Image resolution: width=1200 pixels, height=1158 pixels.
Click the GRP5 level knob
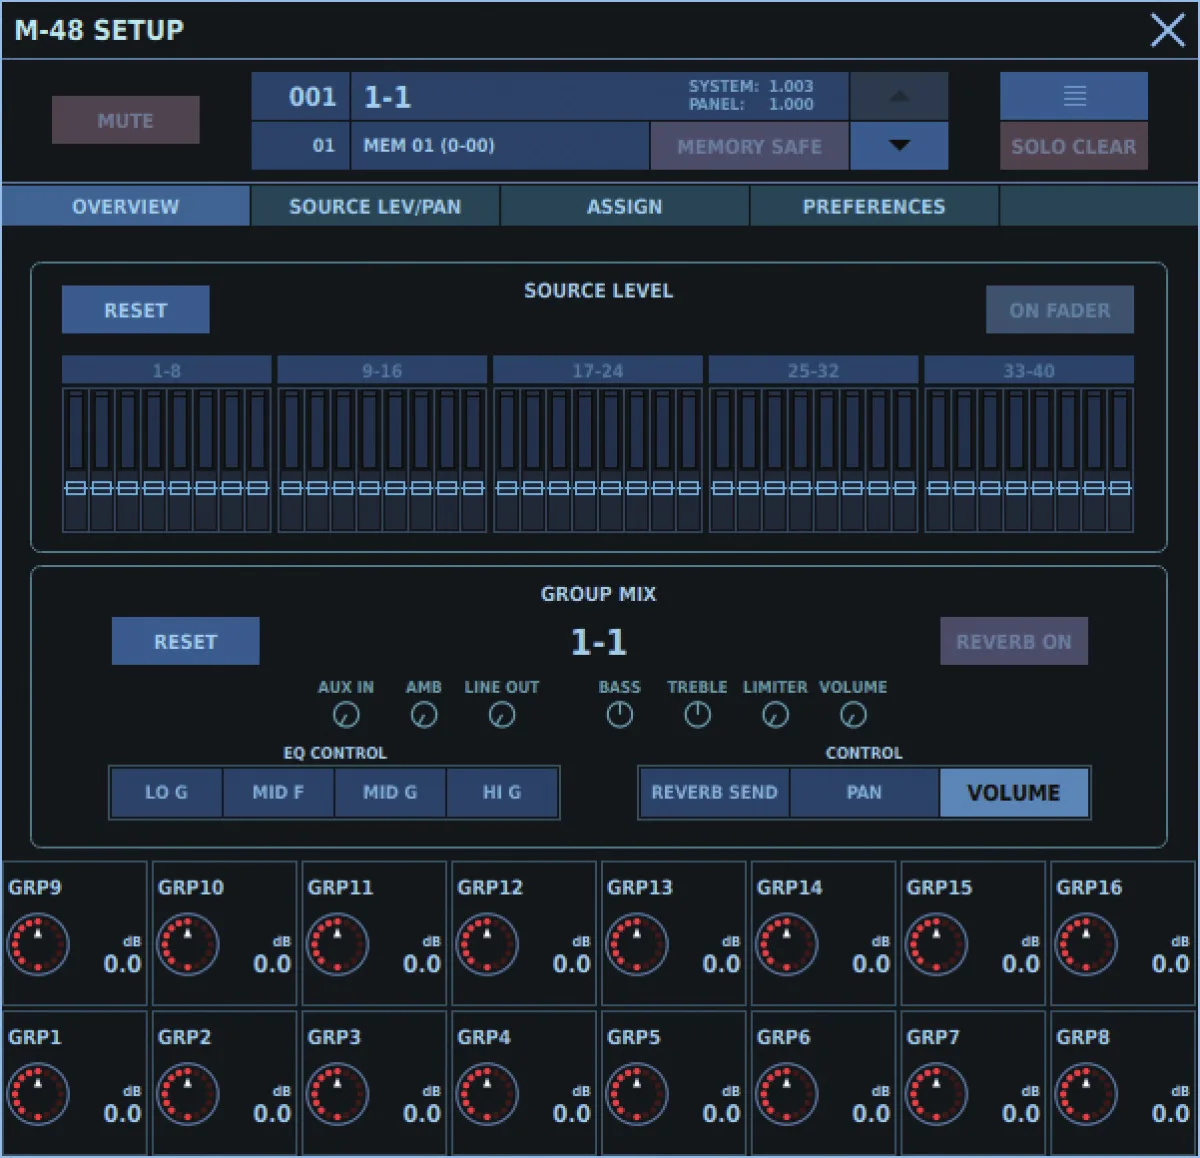click(637, 1094)
